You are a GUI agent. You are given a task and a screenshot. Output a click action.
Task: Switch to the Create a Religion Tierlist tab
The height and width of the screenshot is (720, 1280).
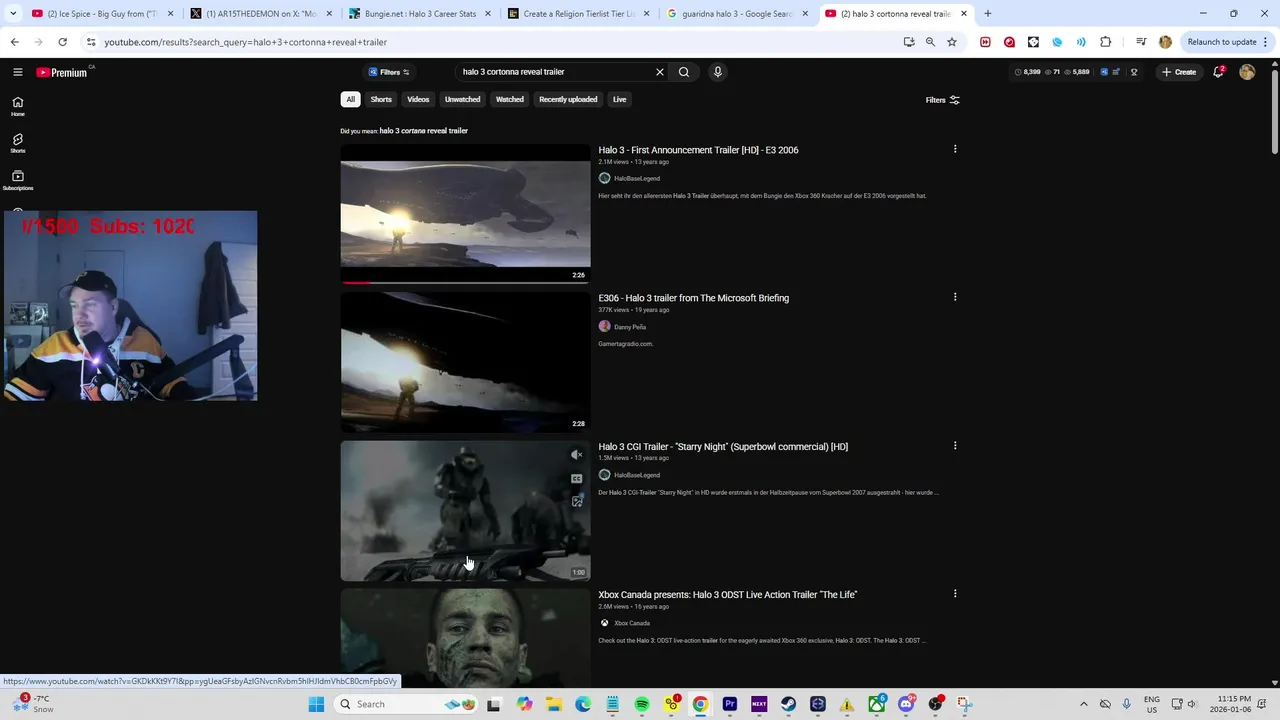(x=577, y=14)
